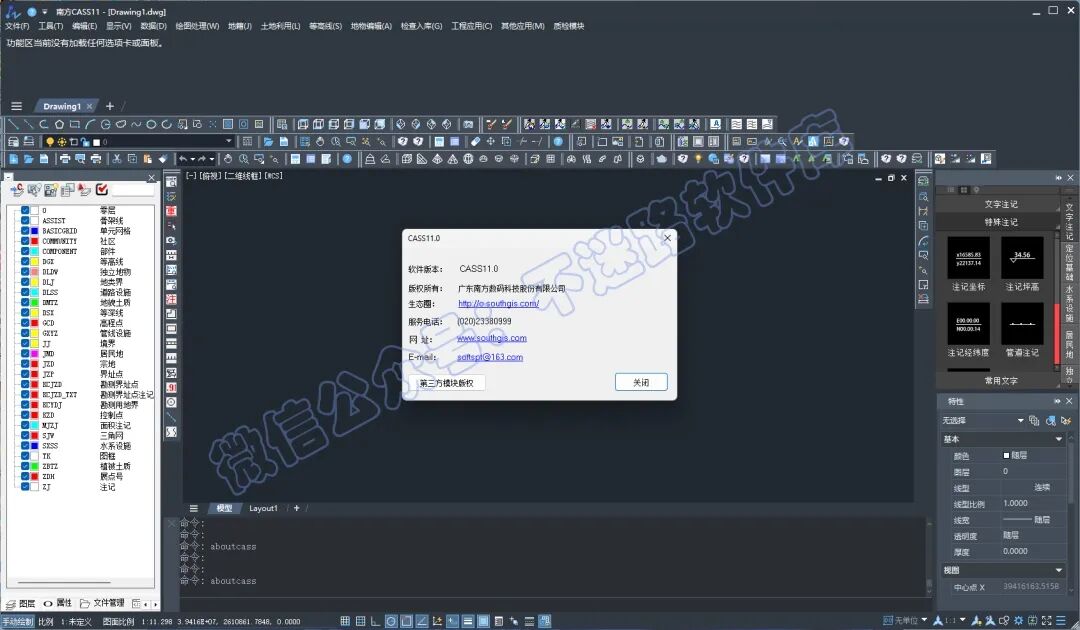Collapse the 视图 properties section

click(x=1059, y=570)
